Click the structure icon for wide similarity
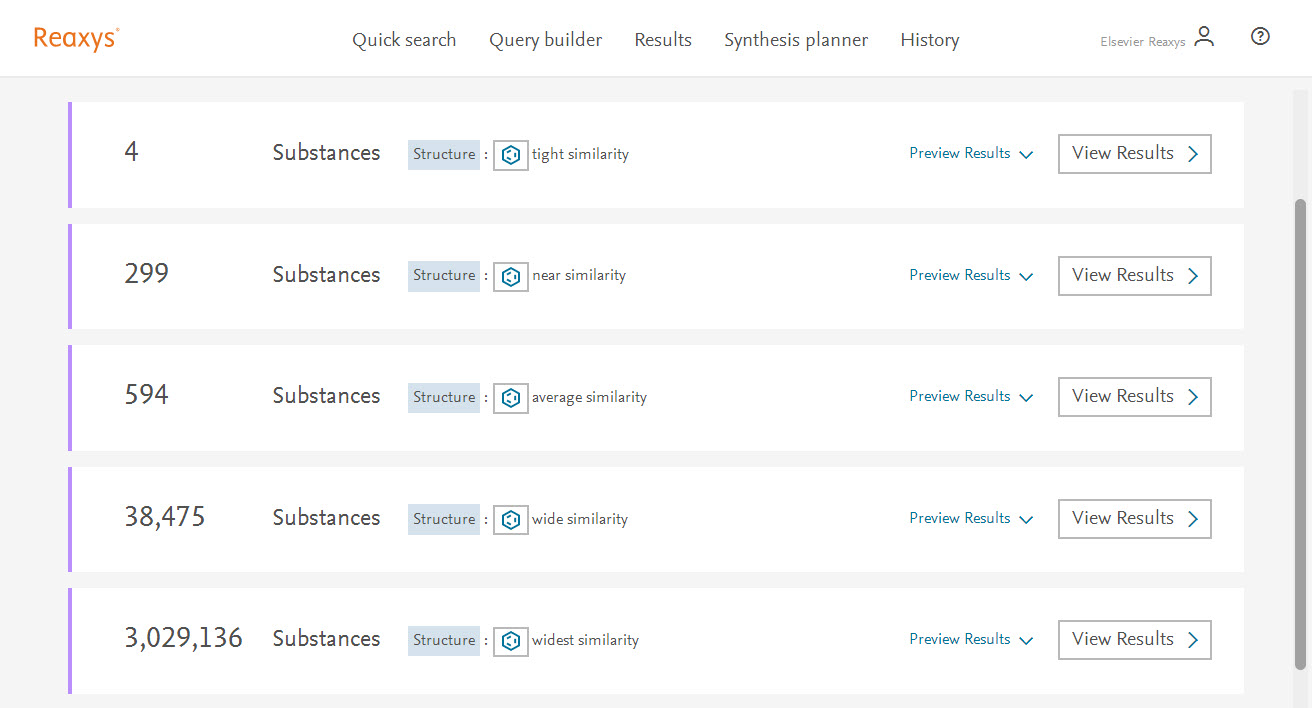 510,520
